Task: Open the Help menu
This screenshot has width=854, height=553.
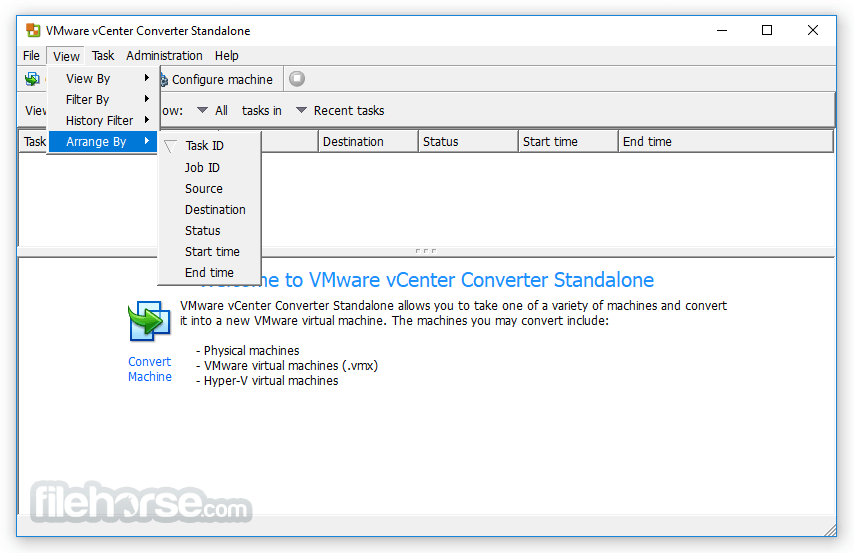Action: tap(227, 56)
